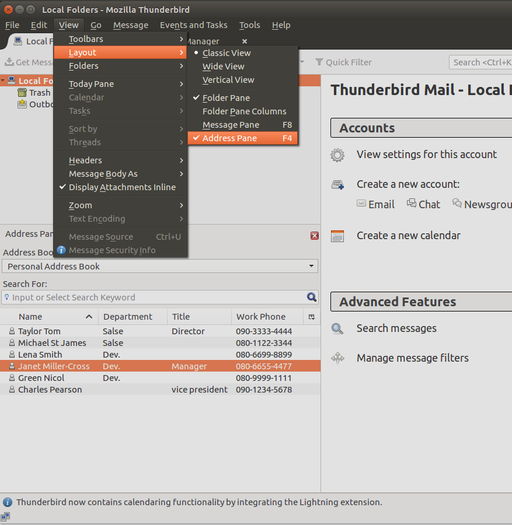Select the Classic View radio option
Screen dimensions: 512x525
click(243, 53)
